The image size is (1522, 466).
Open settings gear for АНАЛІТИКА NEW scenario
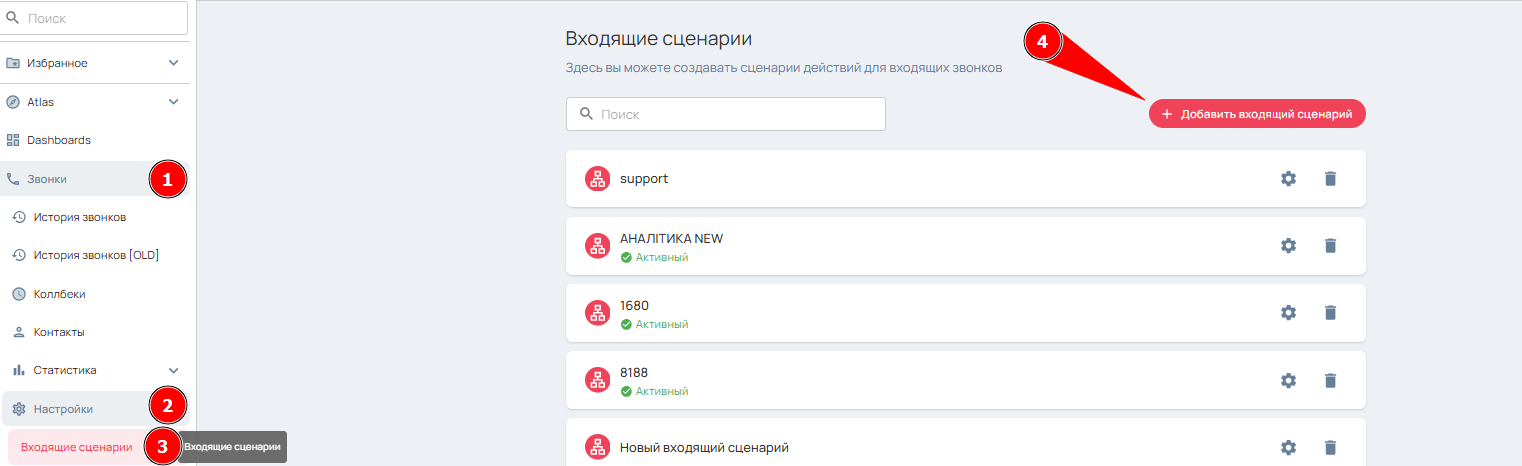[1288, 246]
